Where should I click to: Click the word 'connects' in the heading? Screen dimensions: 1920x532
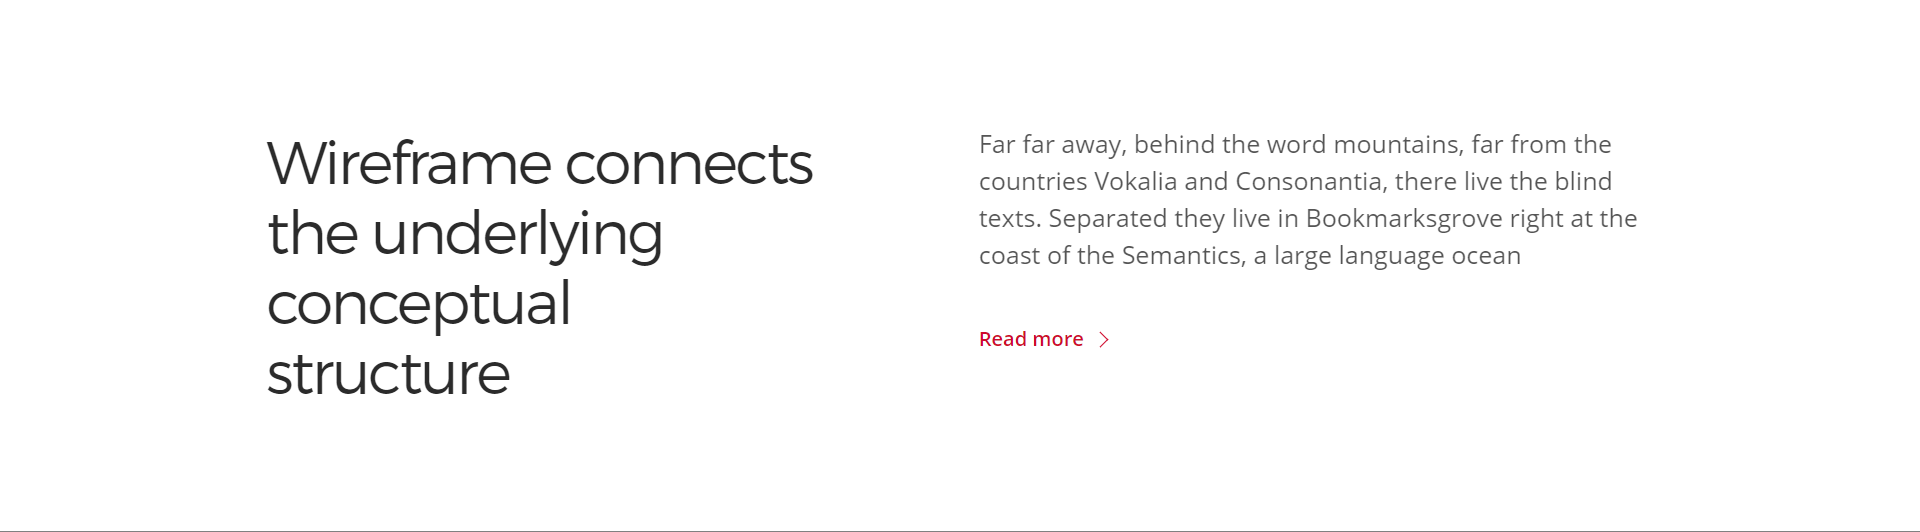689,165
